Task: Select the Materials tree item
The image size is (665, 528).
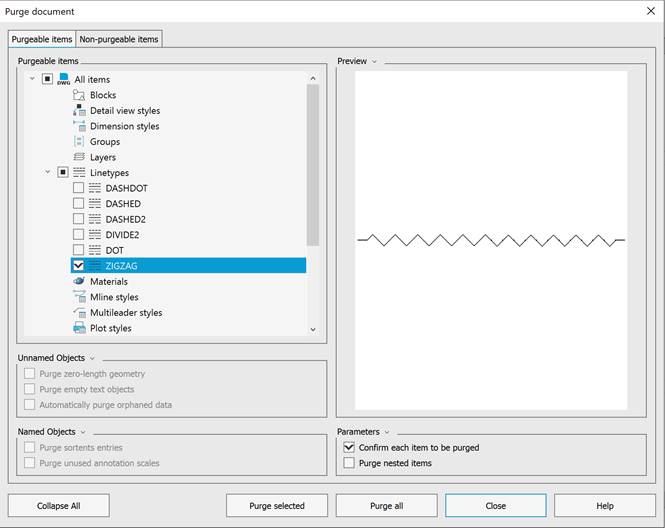Action: tap(109, 282)
